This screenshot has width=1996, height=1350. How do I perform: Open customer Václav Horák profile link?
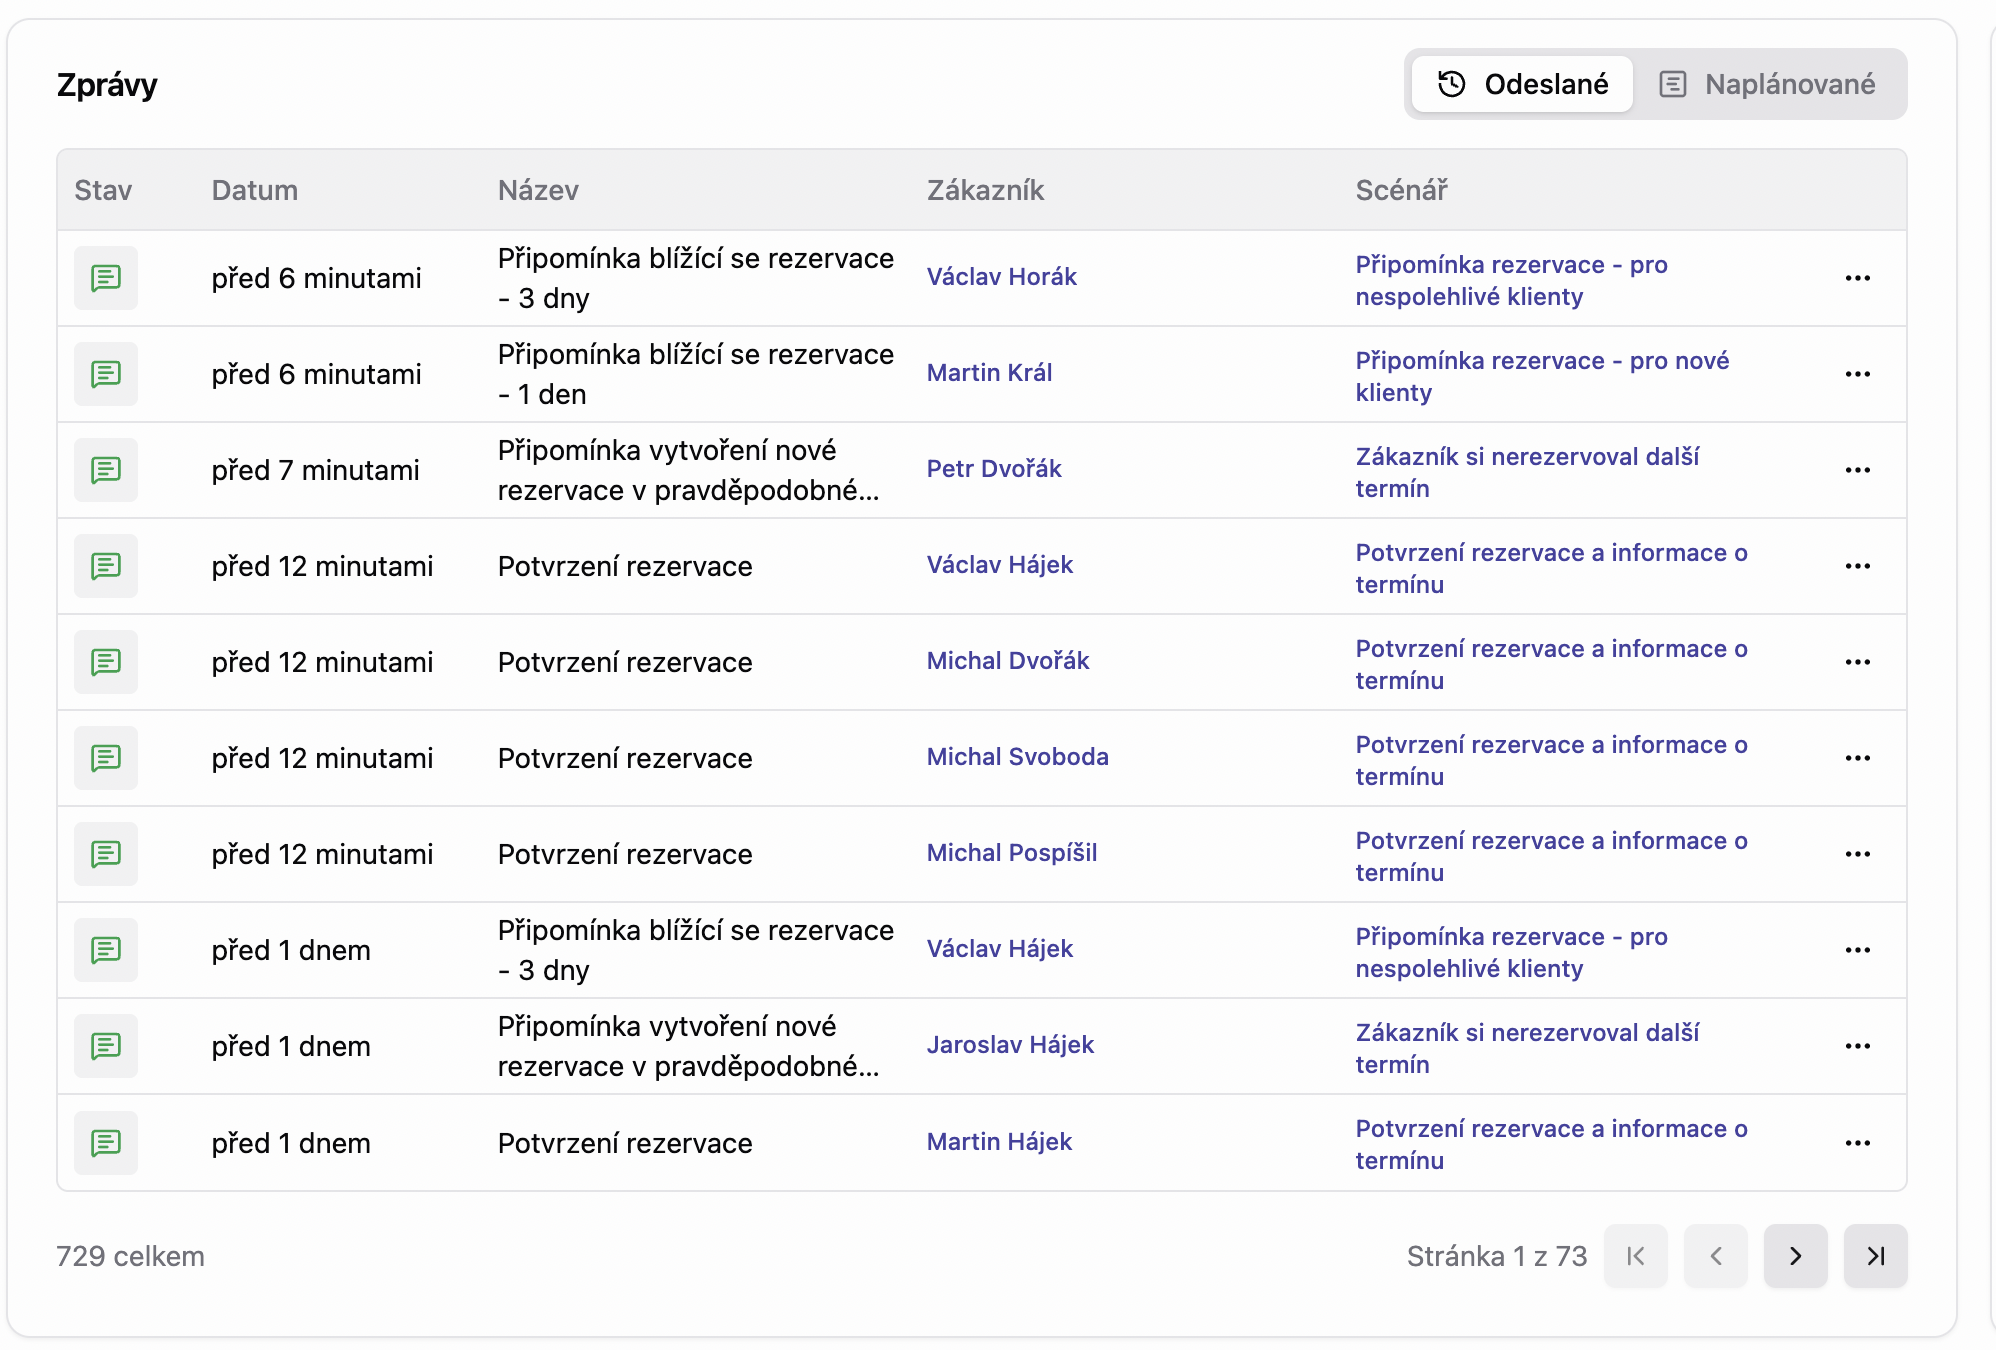click(x=1001, y=277)
